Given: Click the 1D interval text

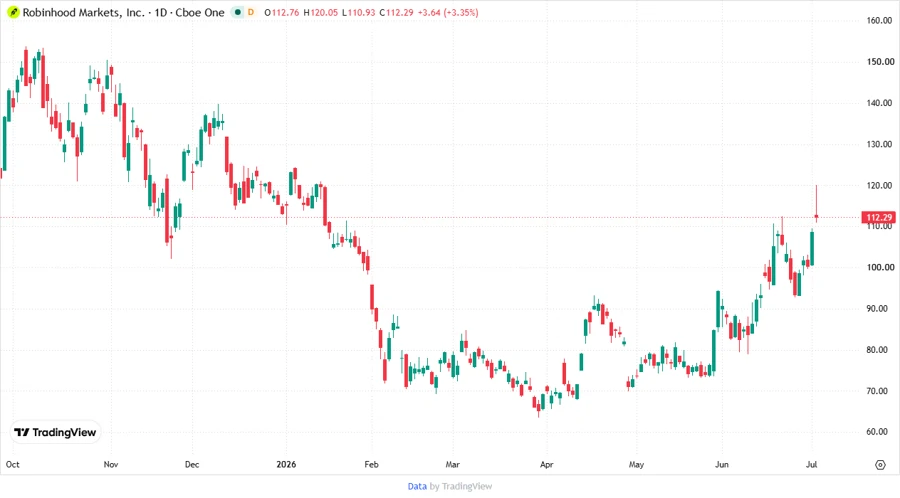Looking at the screenshot, I should 160,13.
